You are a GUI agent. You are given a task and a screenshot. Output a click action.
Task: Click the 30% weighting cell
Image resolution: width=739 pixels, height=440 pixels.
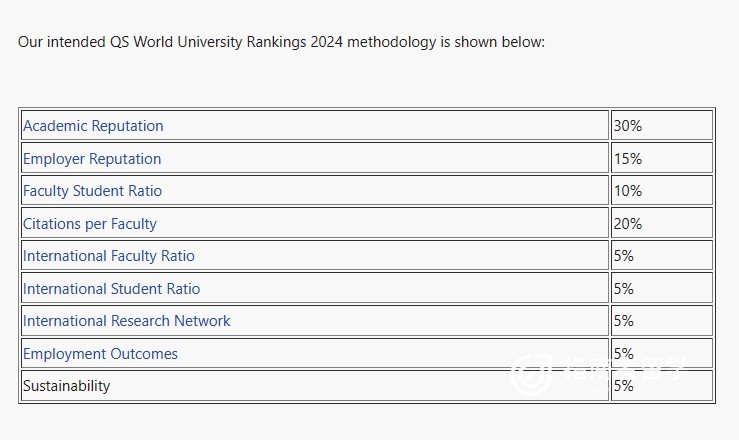(x=662, y=125)
